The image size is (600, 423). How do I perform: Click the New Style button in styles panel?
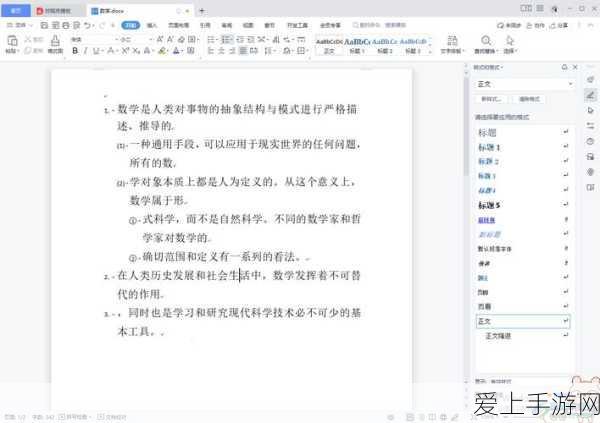click(x=492, y=99)
